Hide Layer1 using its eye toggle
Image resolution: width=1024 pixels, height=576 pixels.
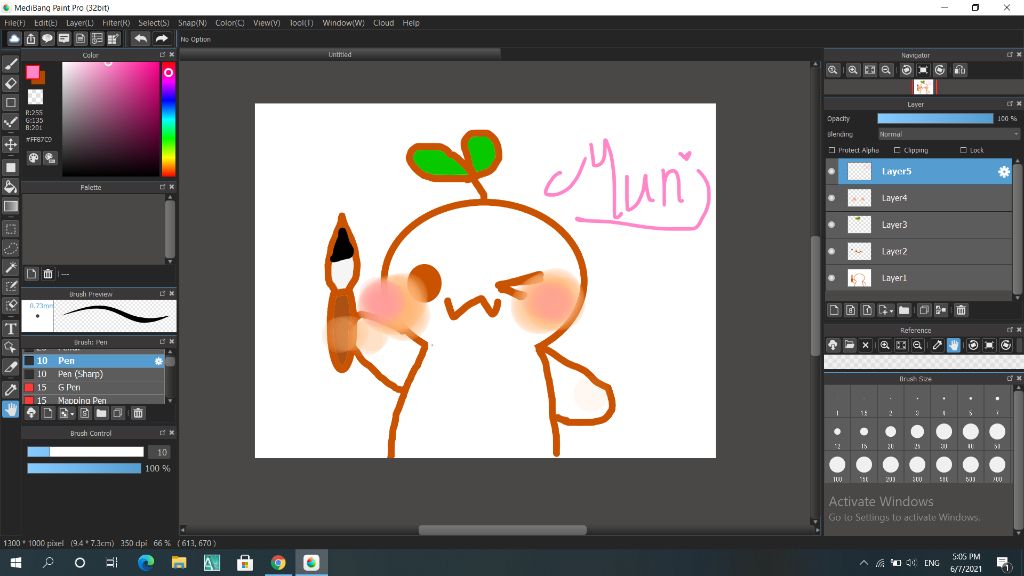(x=831, y=278)
